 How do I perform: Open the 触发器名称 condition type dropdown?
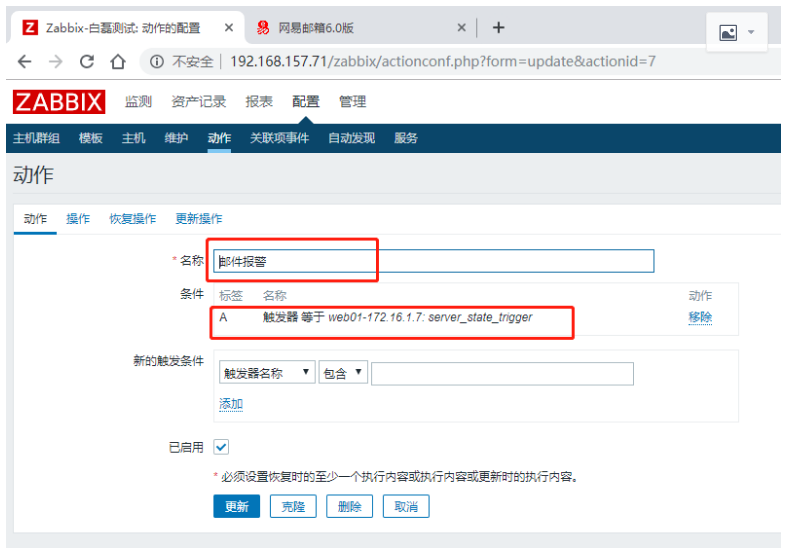(267, 373)
